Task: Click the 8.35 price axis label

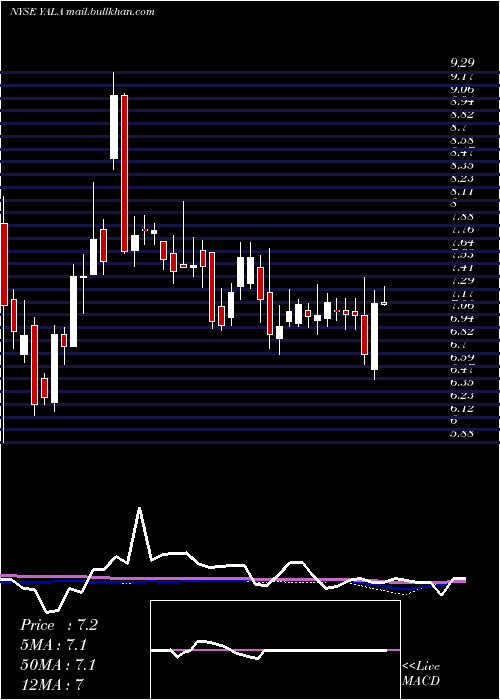Action: (462, 166)
